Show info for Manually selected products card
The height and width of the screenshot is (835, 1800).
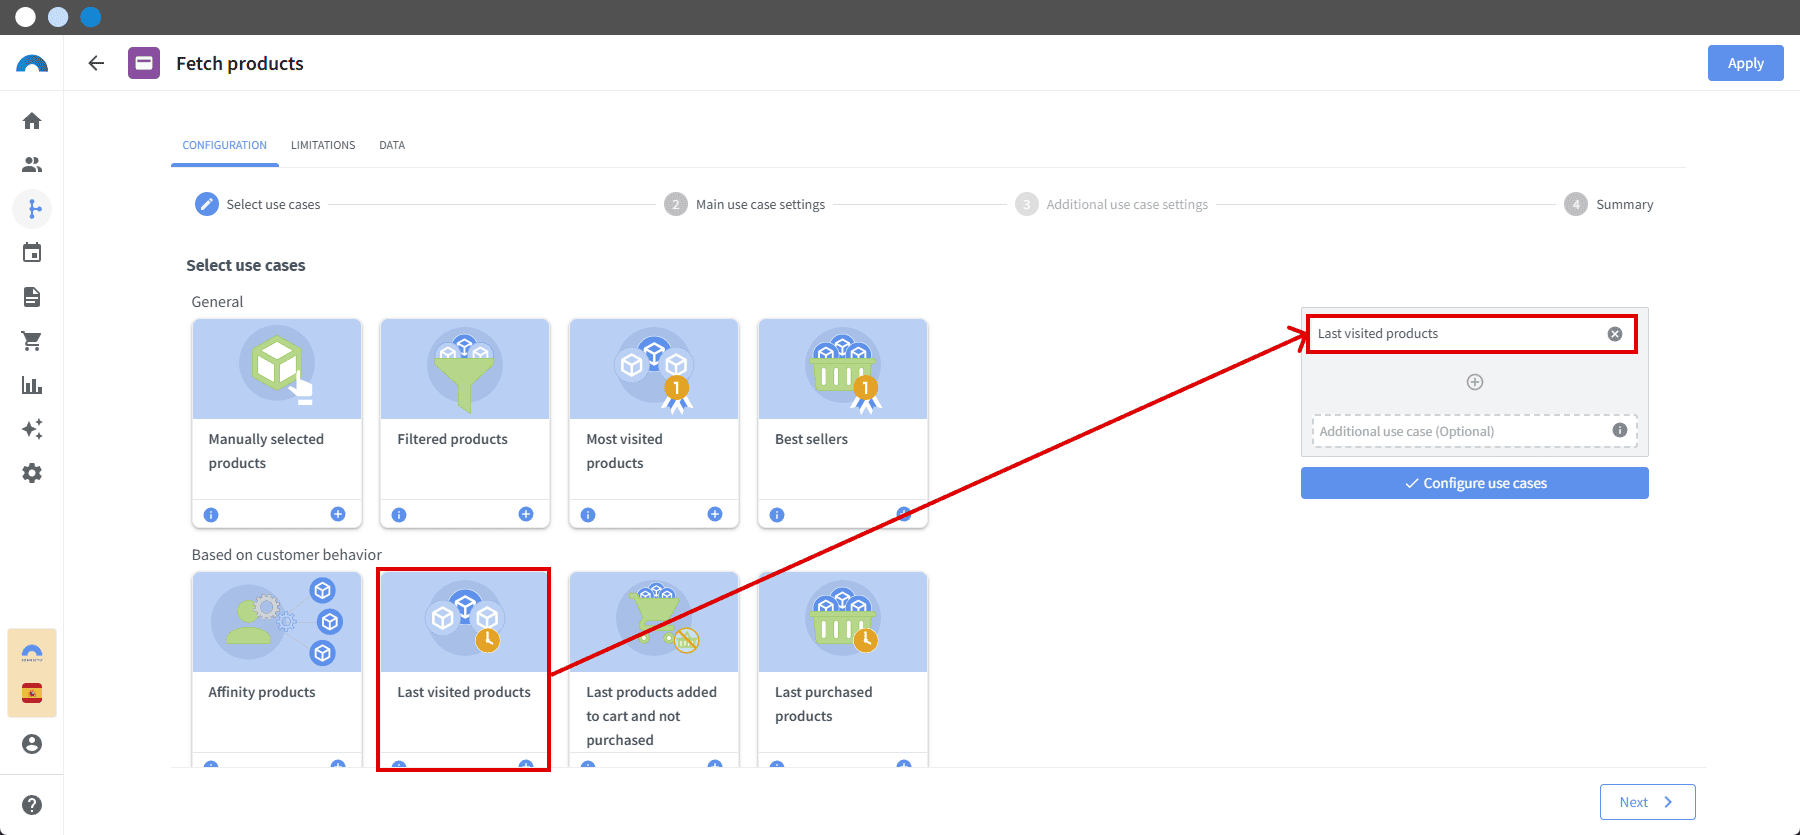tap(211, 515)
